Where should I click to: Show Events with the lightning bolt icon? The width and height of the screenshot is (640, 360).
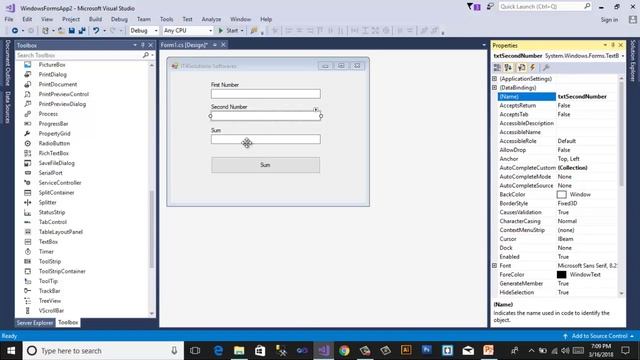533,68
